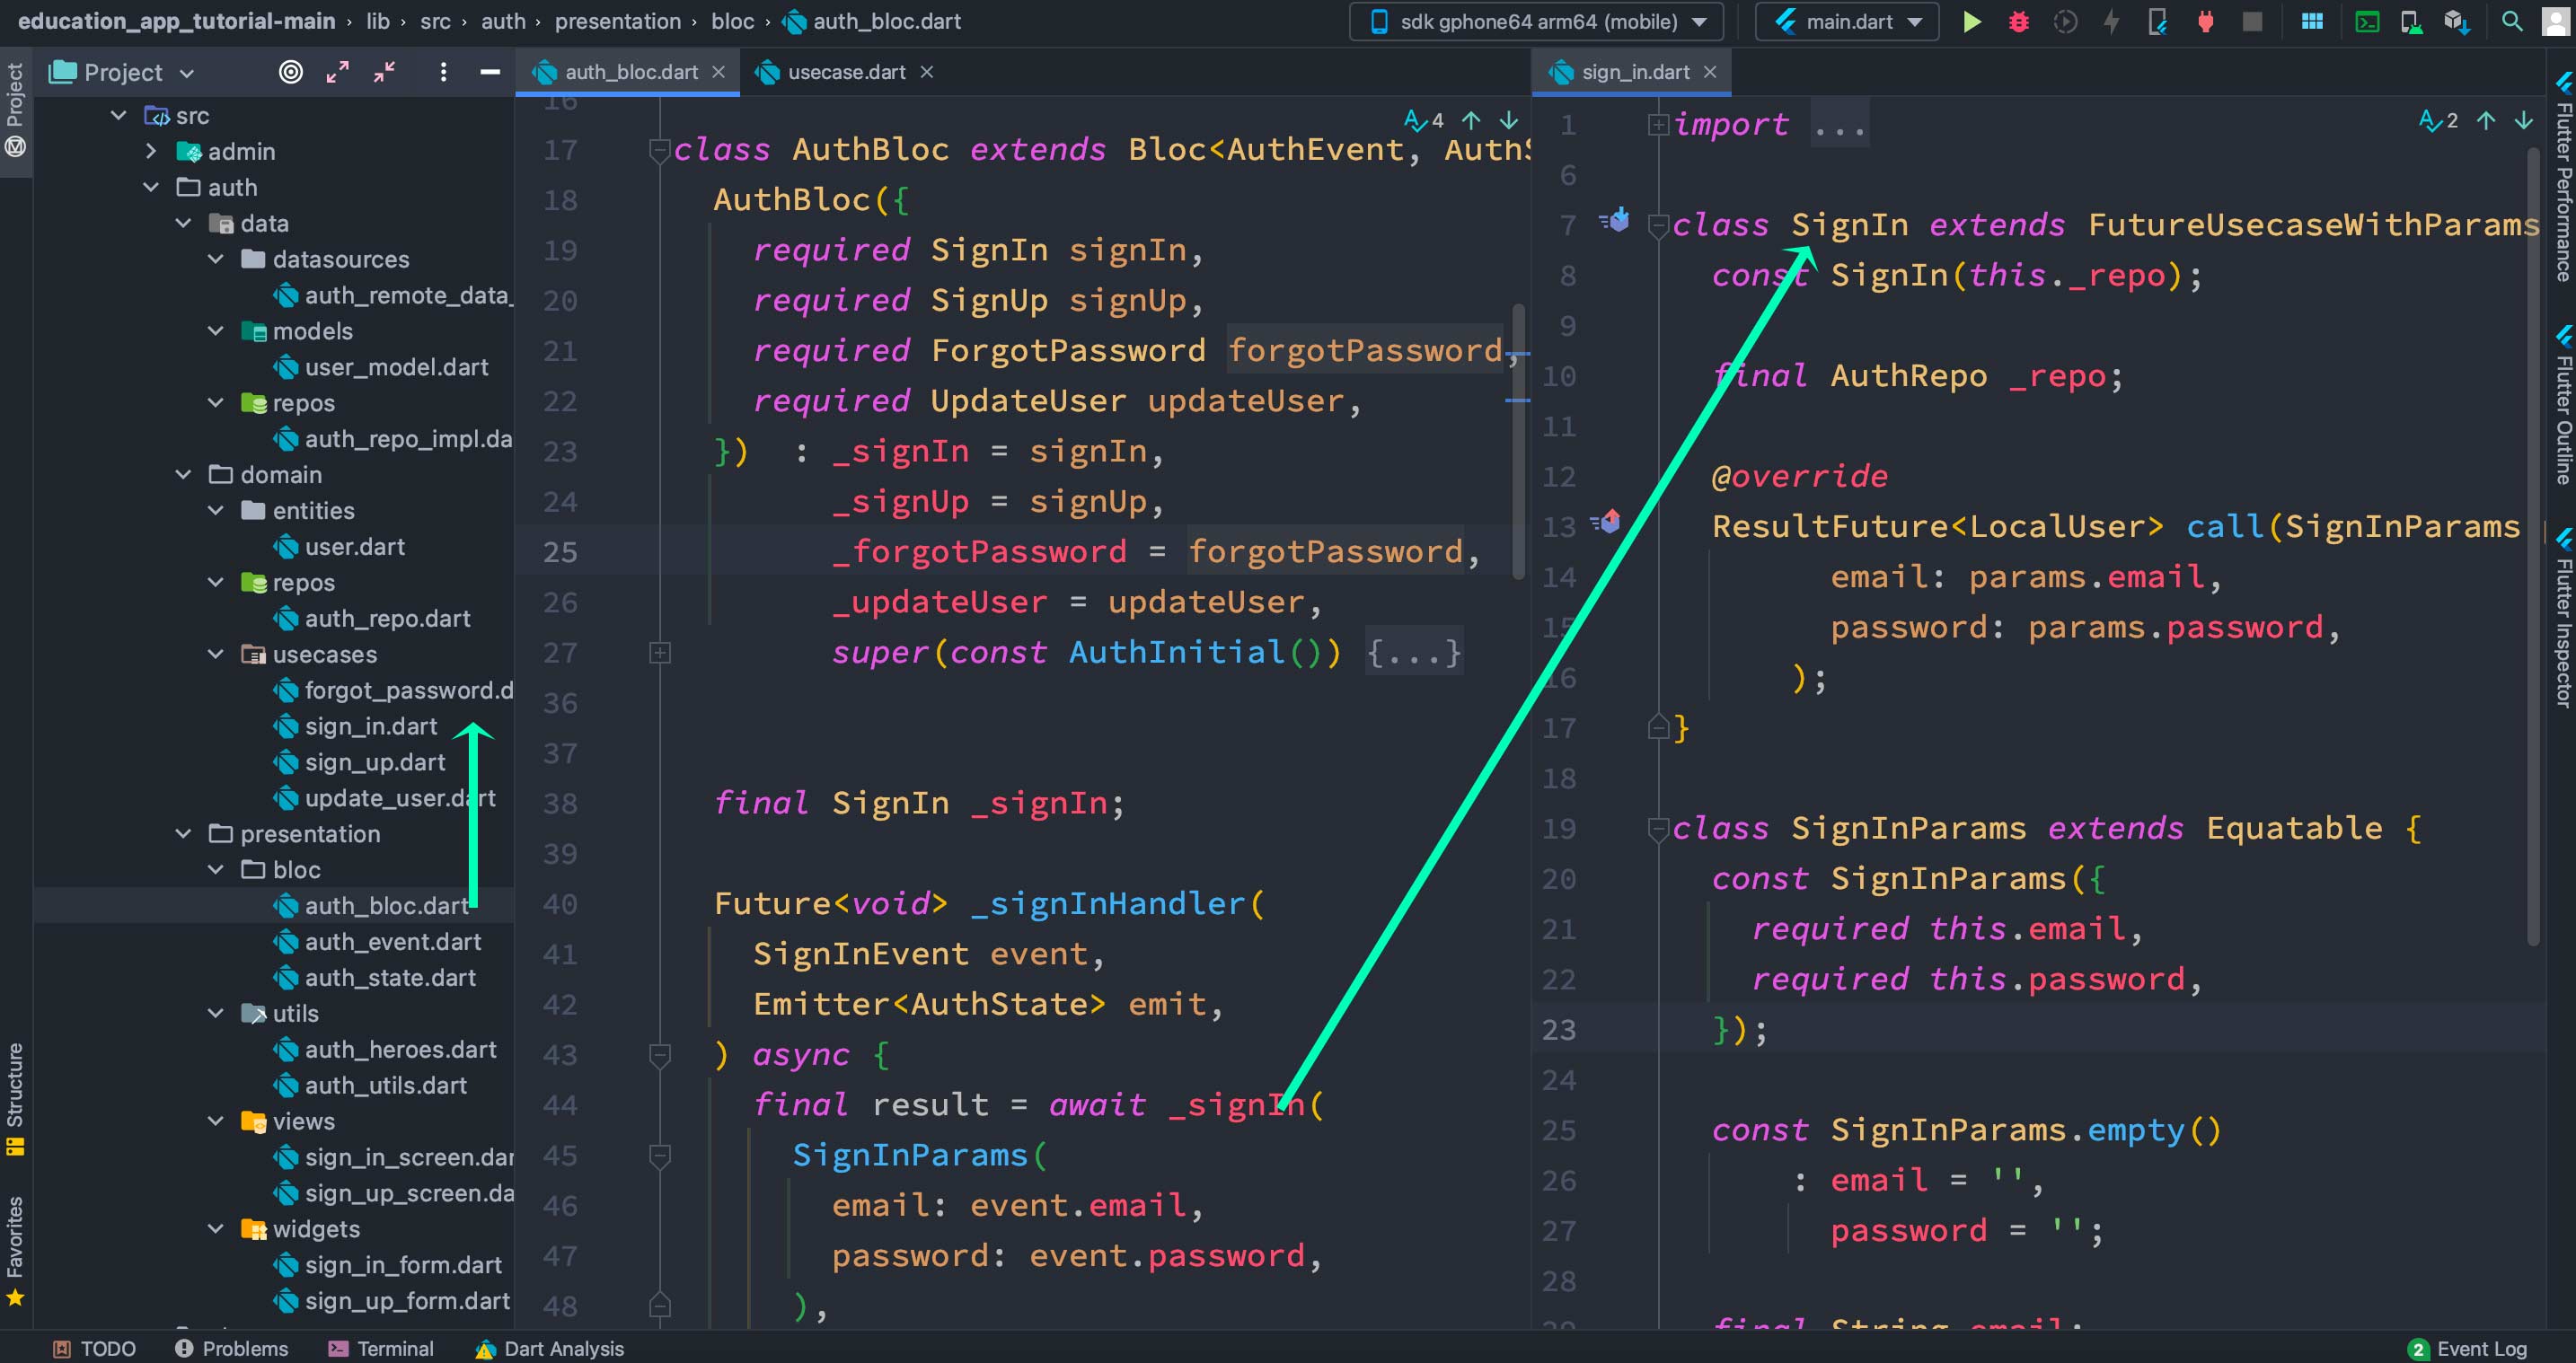2576x1363 pixels.
Task: Open the Resource Manager side tool icon
Action: pyautogui.click(x=15, y=147)
